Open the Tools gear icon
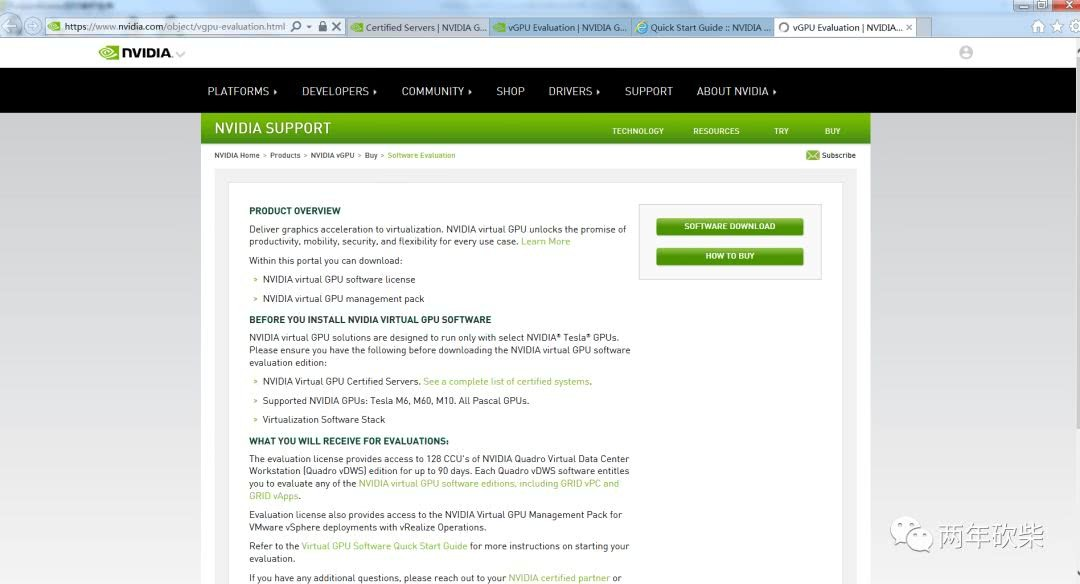Image resolution: width=1080 pixels, height=584 pixels. [x=1073, y=28]
